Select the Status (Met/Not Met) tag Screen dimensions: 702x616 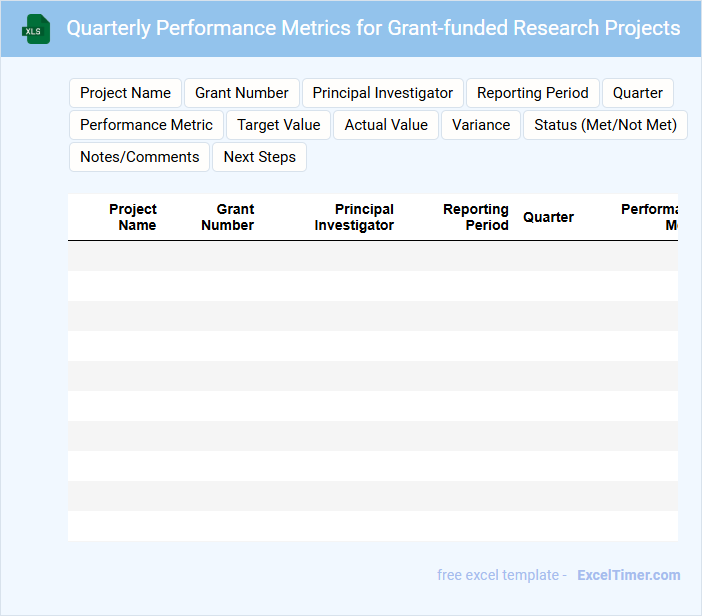605,125
